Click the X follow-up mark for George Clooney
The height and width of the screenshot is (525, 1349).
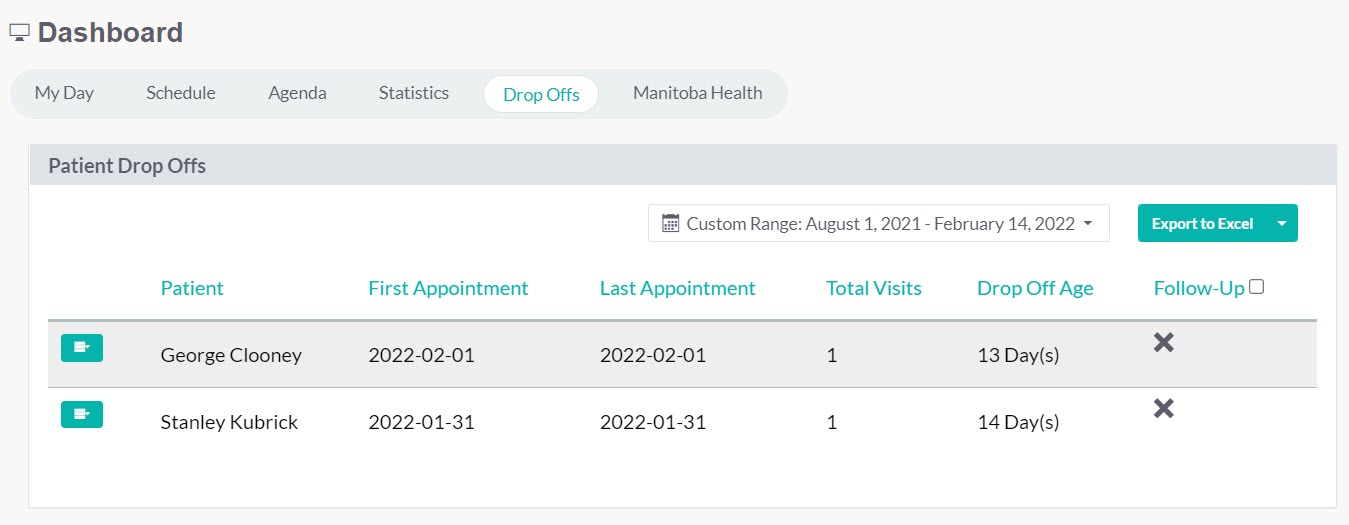[x=1163, y=342]
